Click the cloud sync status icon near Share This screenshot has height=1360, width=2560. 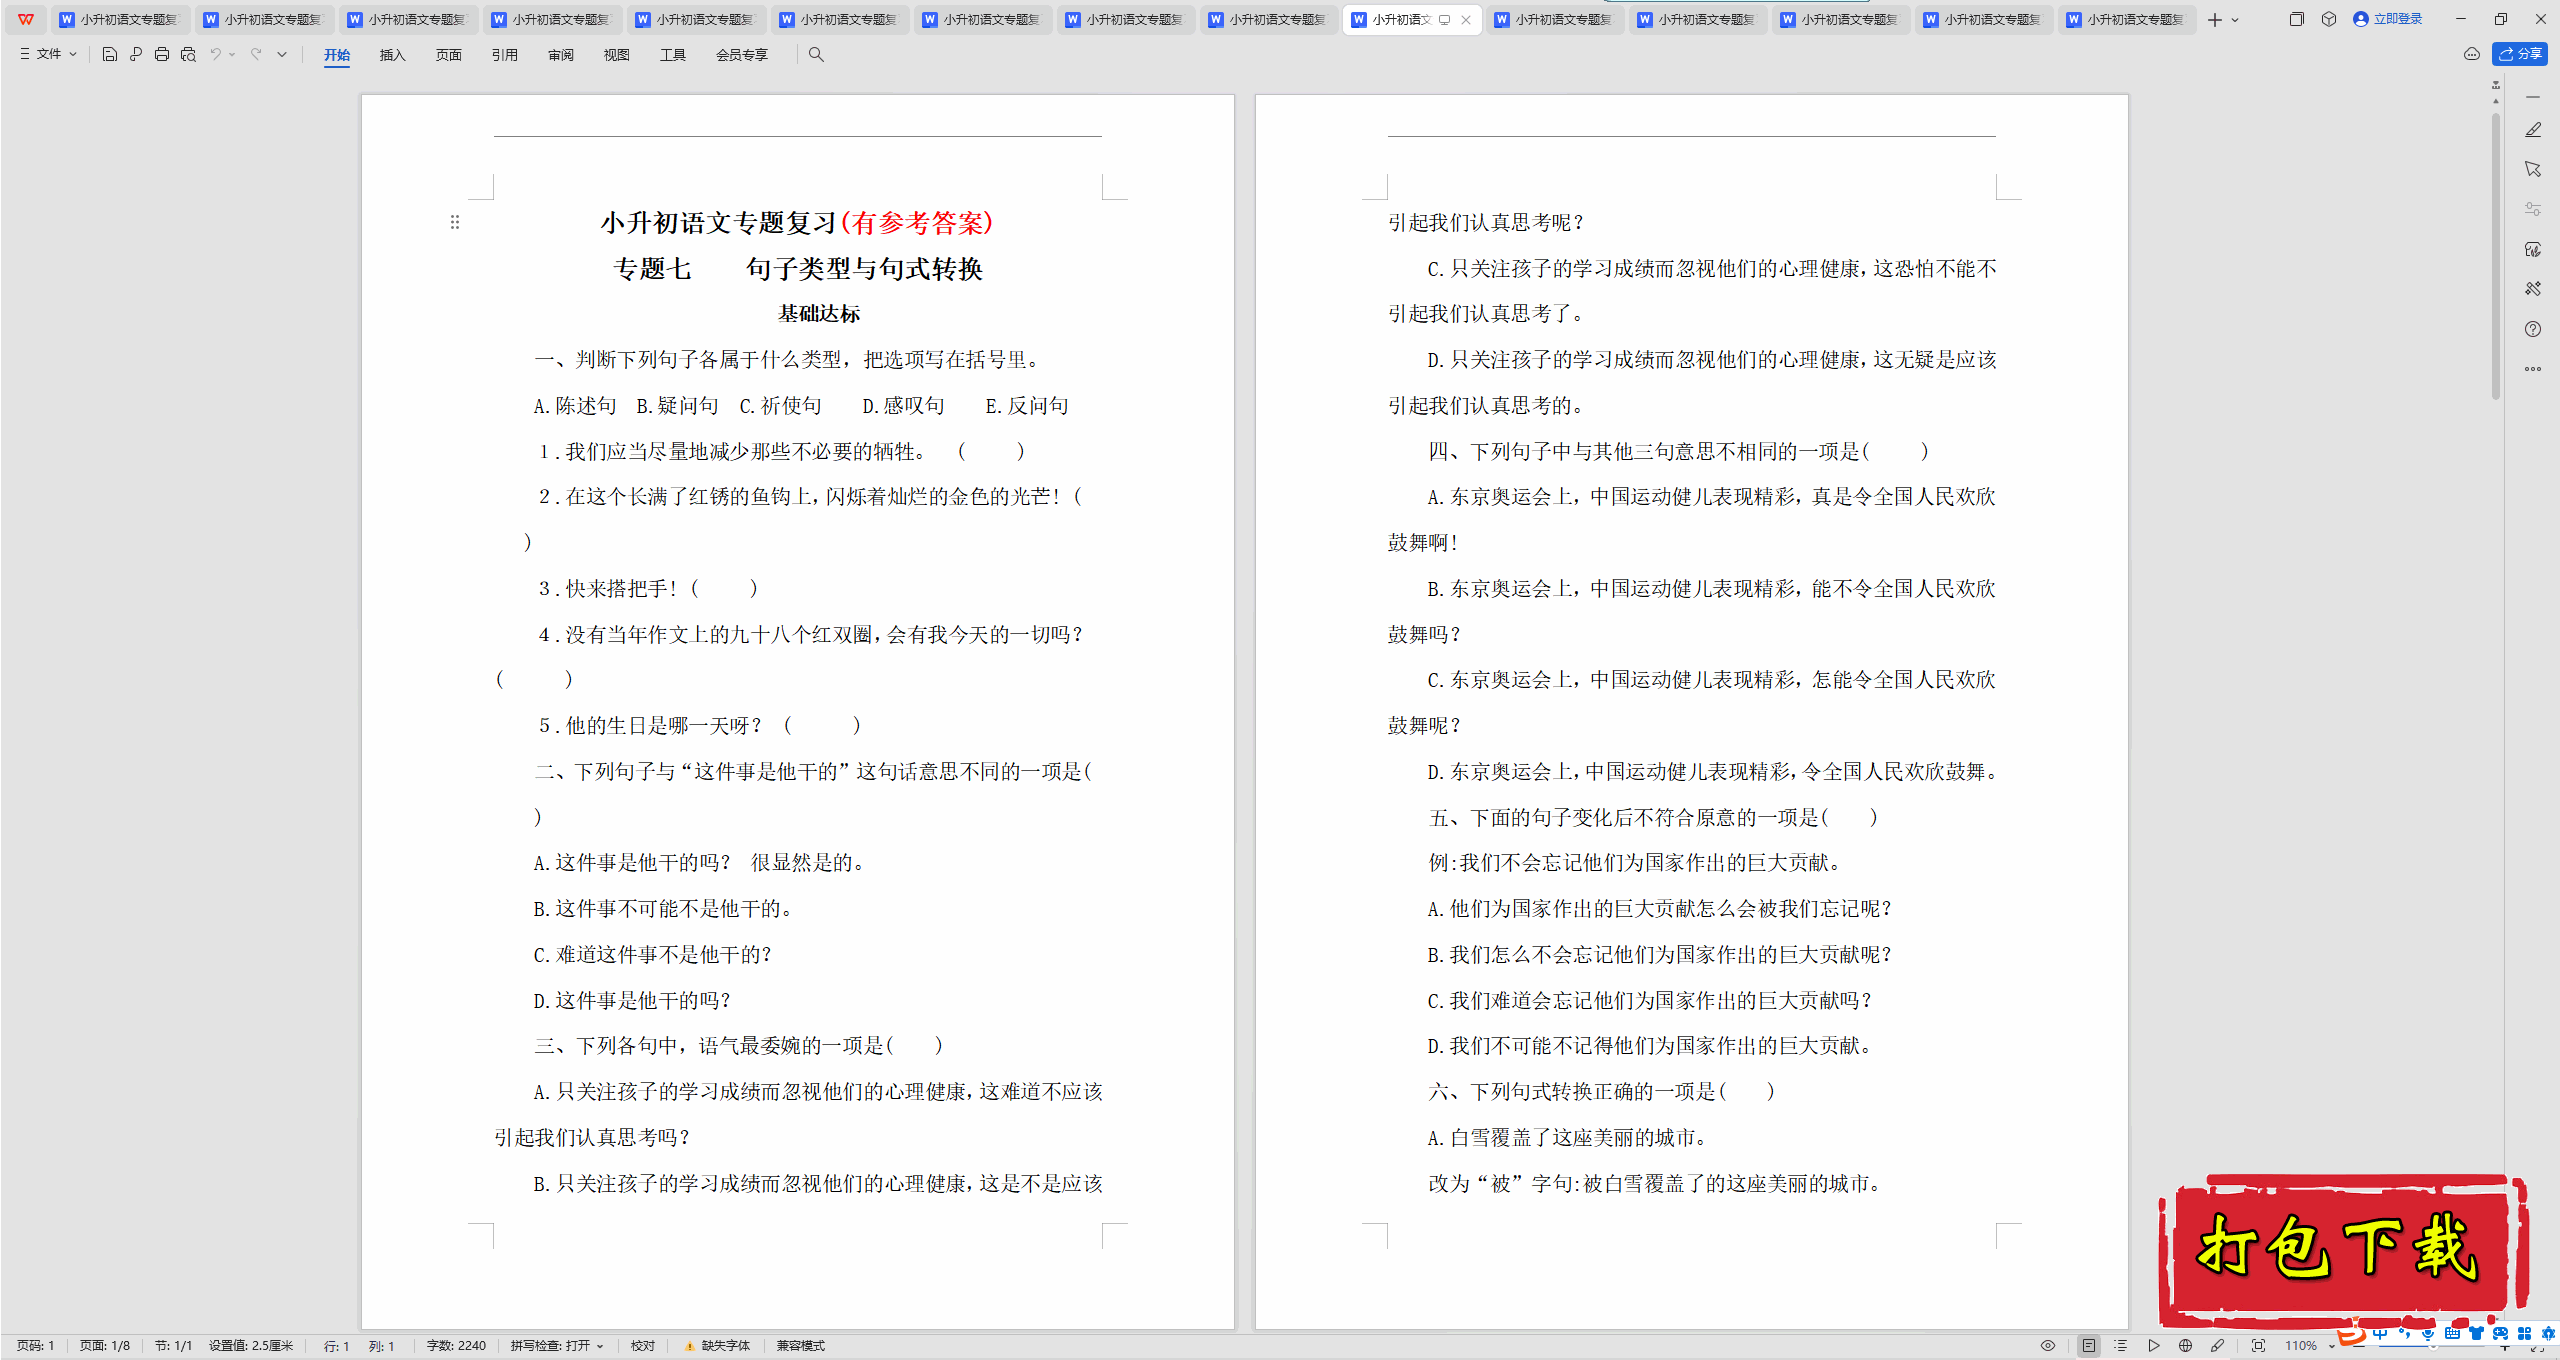tap(2472, 54)
